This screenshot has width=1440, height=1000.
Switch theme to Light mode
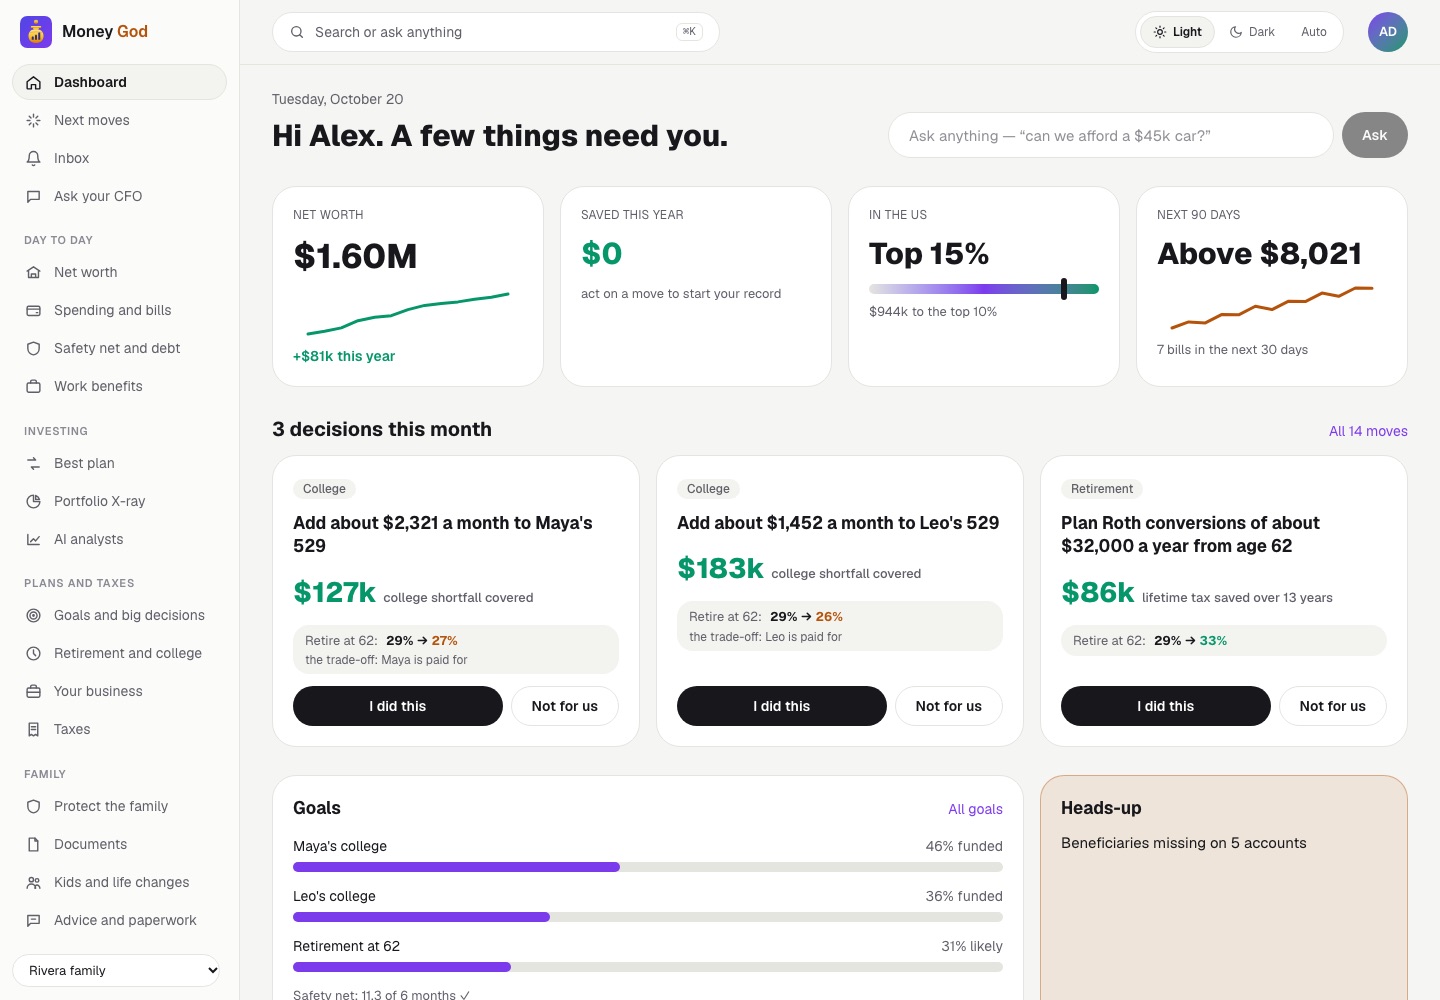pos(1178,32)
